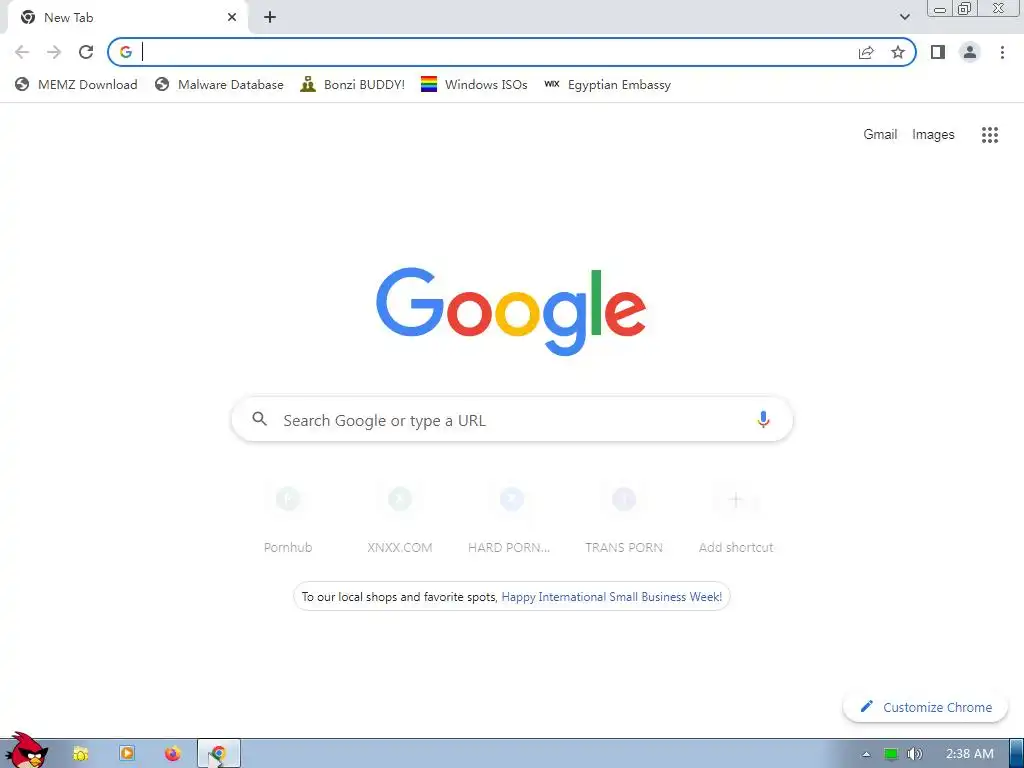This screenshot has height=768, width=1024.
Task: Open the file explorer taskbar icon
Action: (x=81, y=754)
